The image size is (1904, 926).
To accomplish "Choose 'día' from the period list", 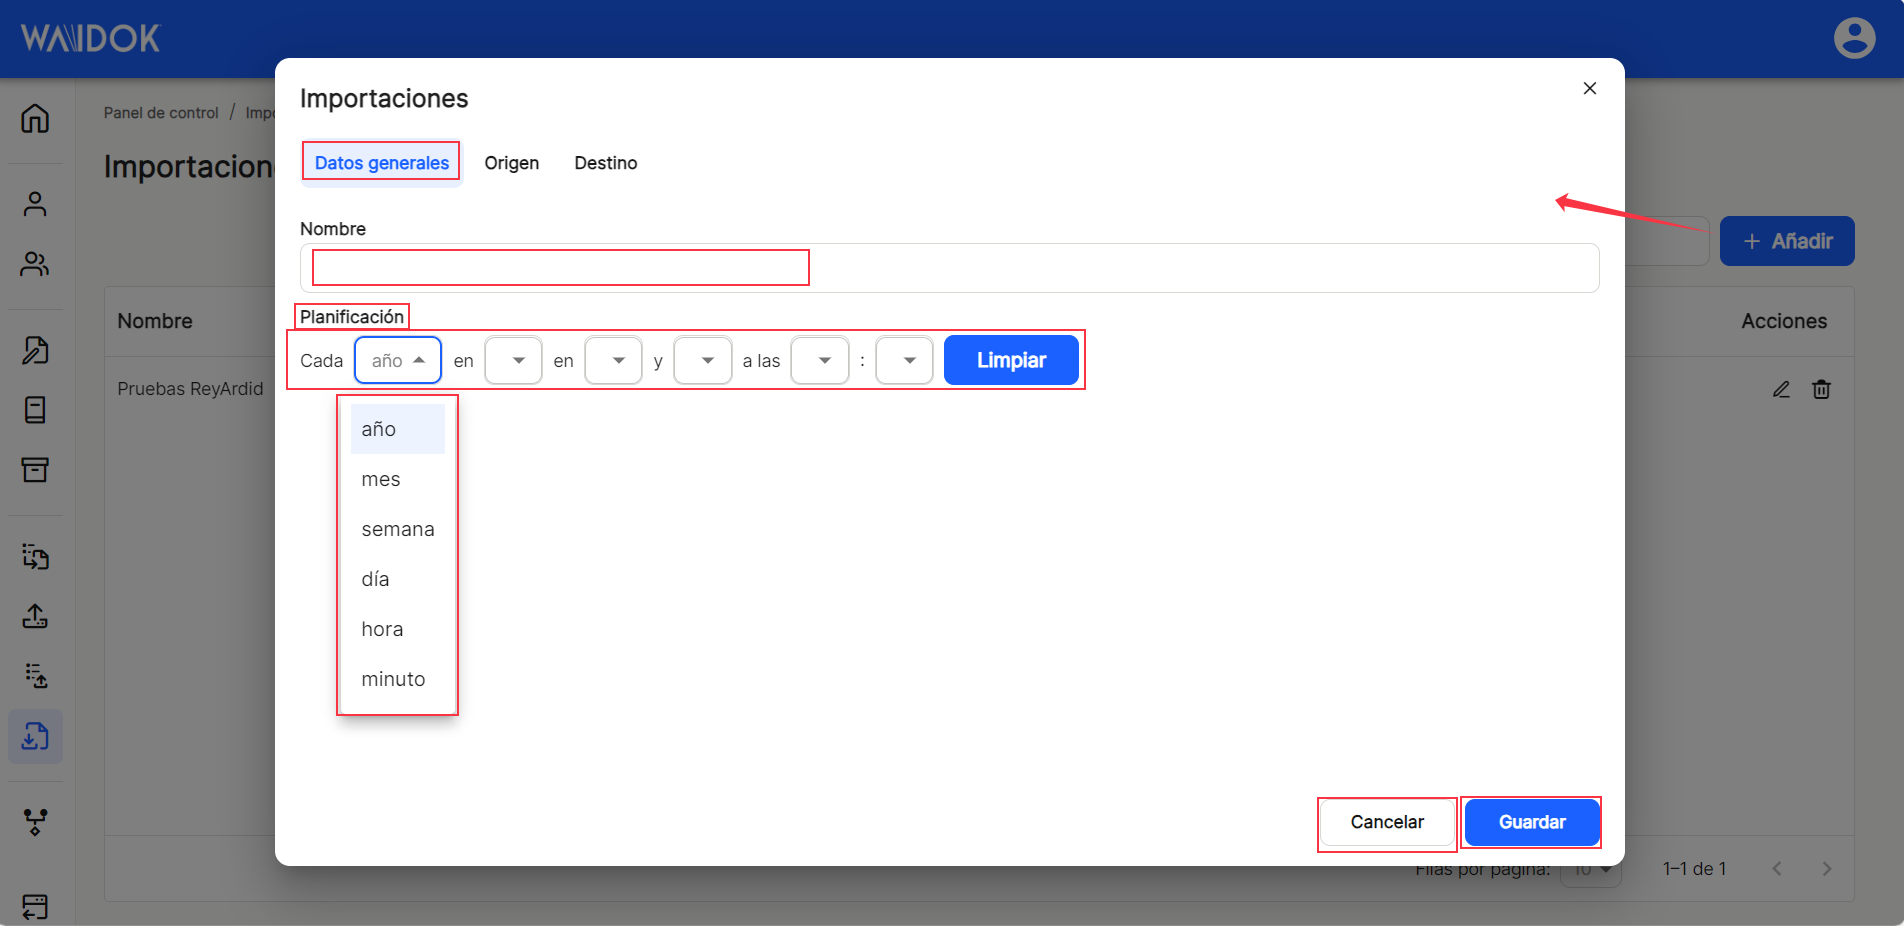I will (x=397, y=579).
